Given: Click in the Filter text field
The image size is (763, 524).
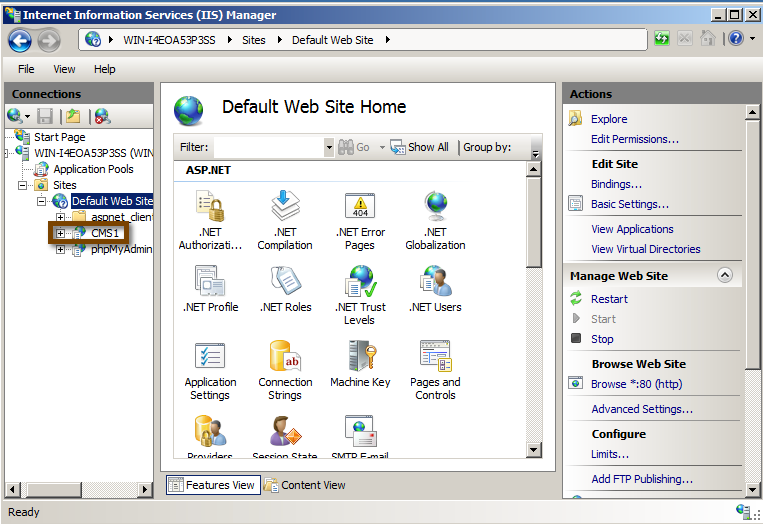Looking at the screenshot, I should [x=269, y=147].
